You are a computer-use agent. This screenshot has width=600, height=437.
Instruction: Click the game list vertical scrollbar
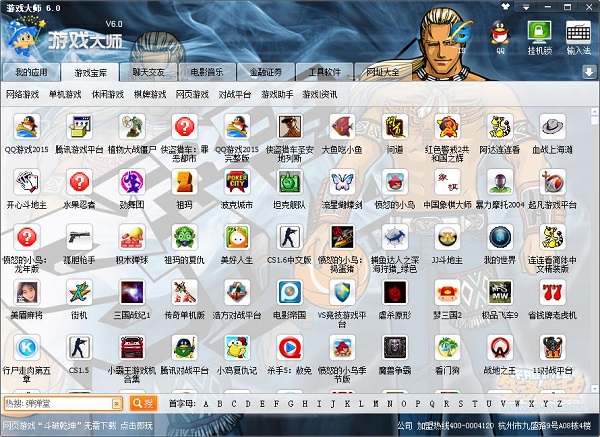tap(595, 251)
